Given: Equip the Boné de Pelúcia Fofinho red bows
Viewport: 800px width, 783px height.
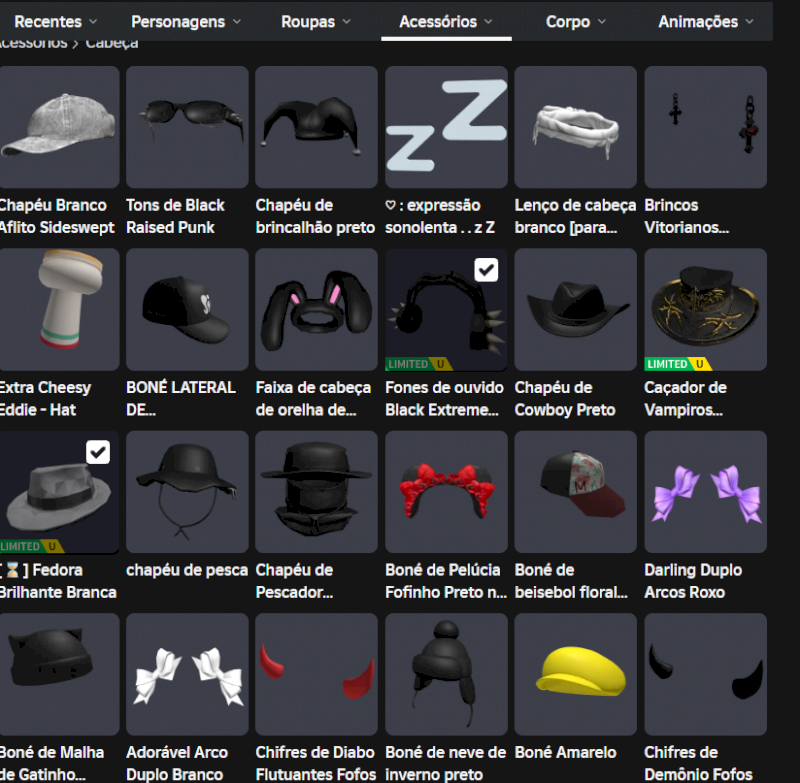Looking at the screenshot, I should [x=446, y=492].
